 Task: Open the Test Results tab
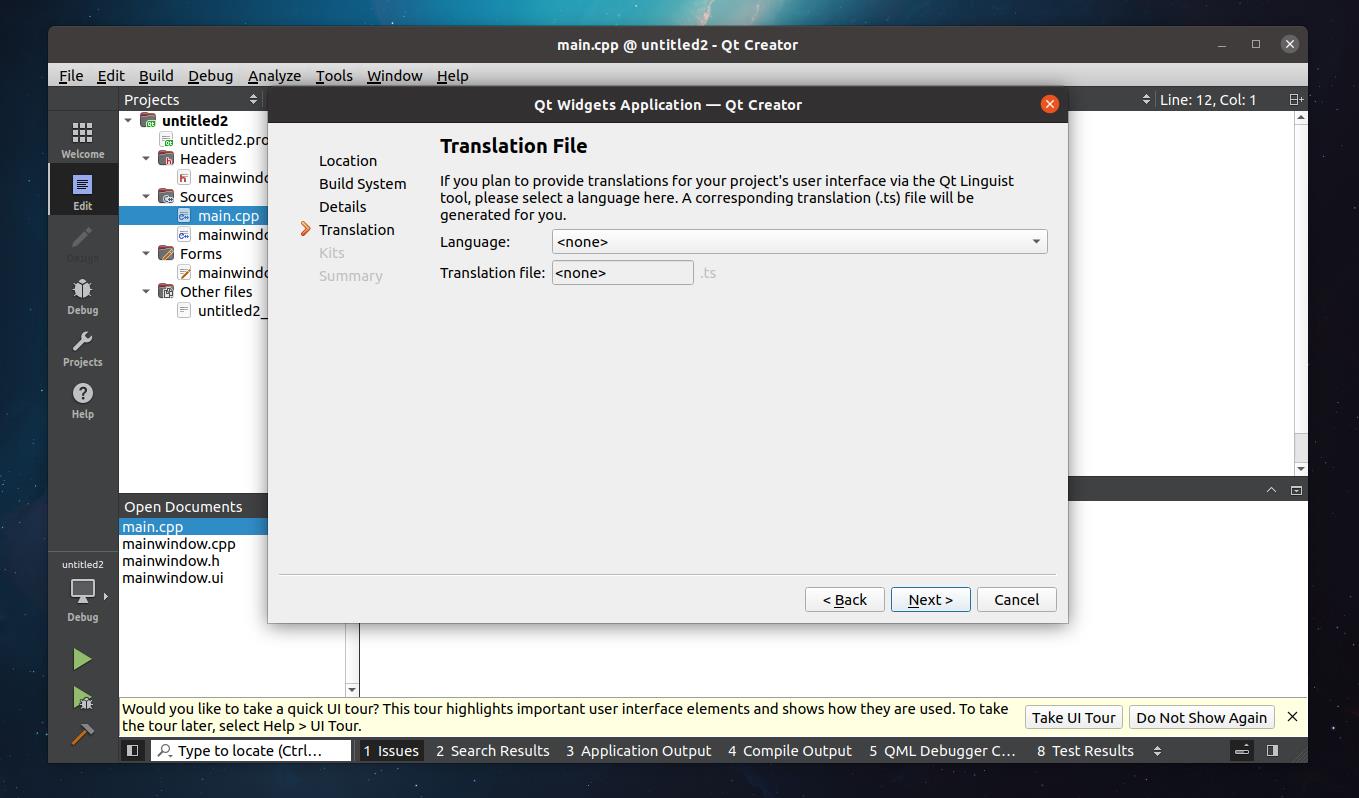click(1085, 750)
